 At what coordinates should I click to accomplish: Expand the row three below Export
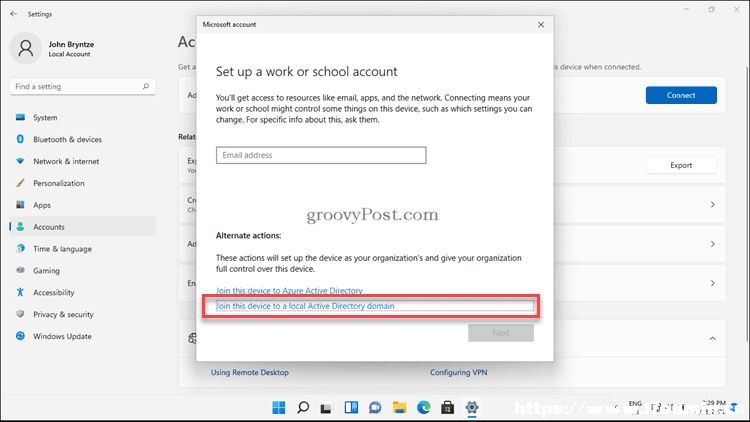pyautogui.click(x=713, y=283)
